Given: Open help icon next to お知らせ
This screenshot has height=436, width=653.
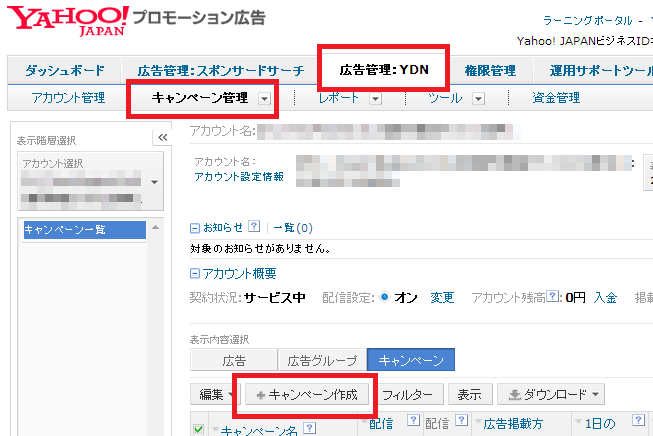Looking at the screenshot, I should point(254,227).
